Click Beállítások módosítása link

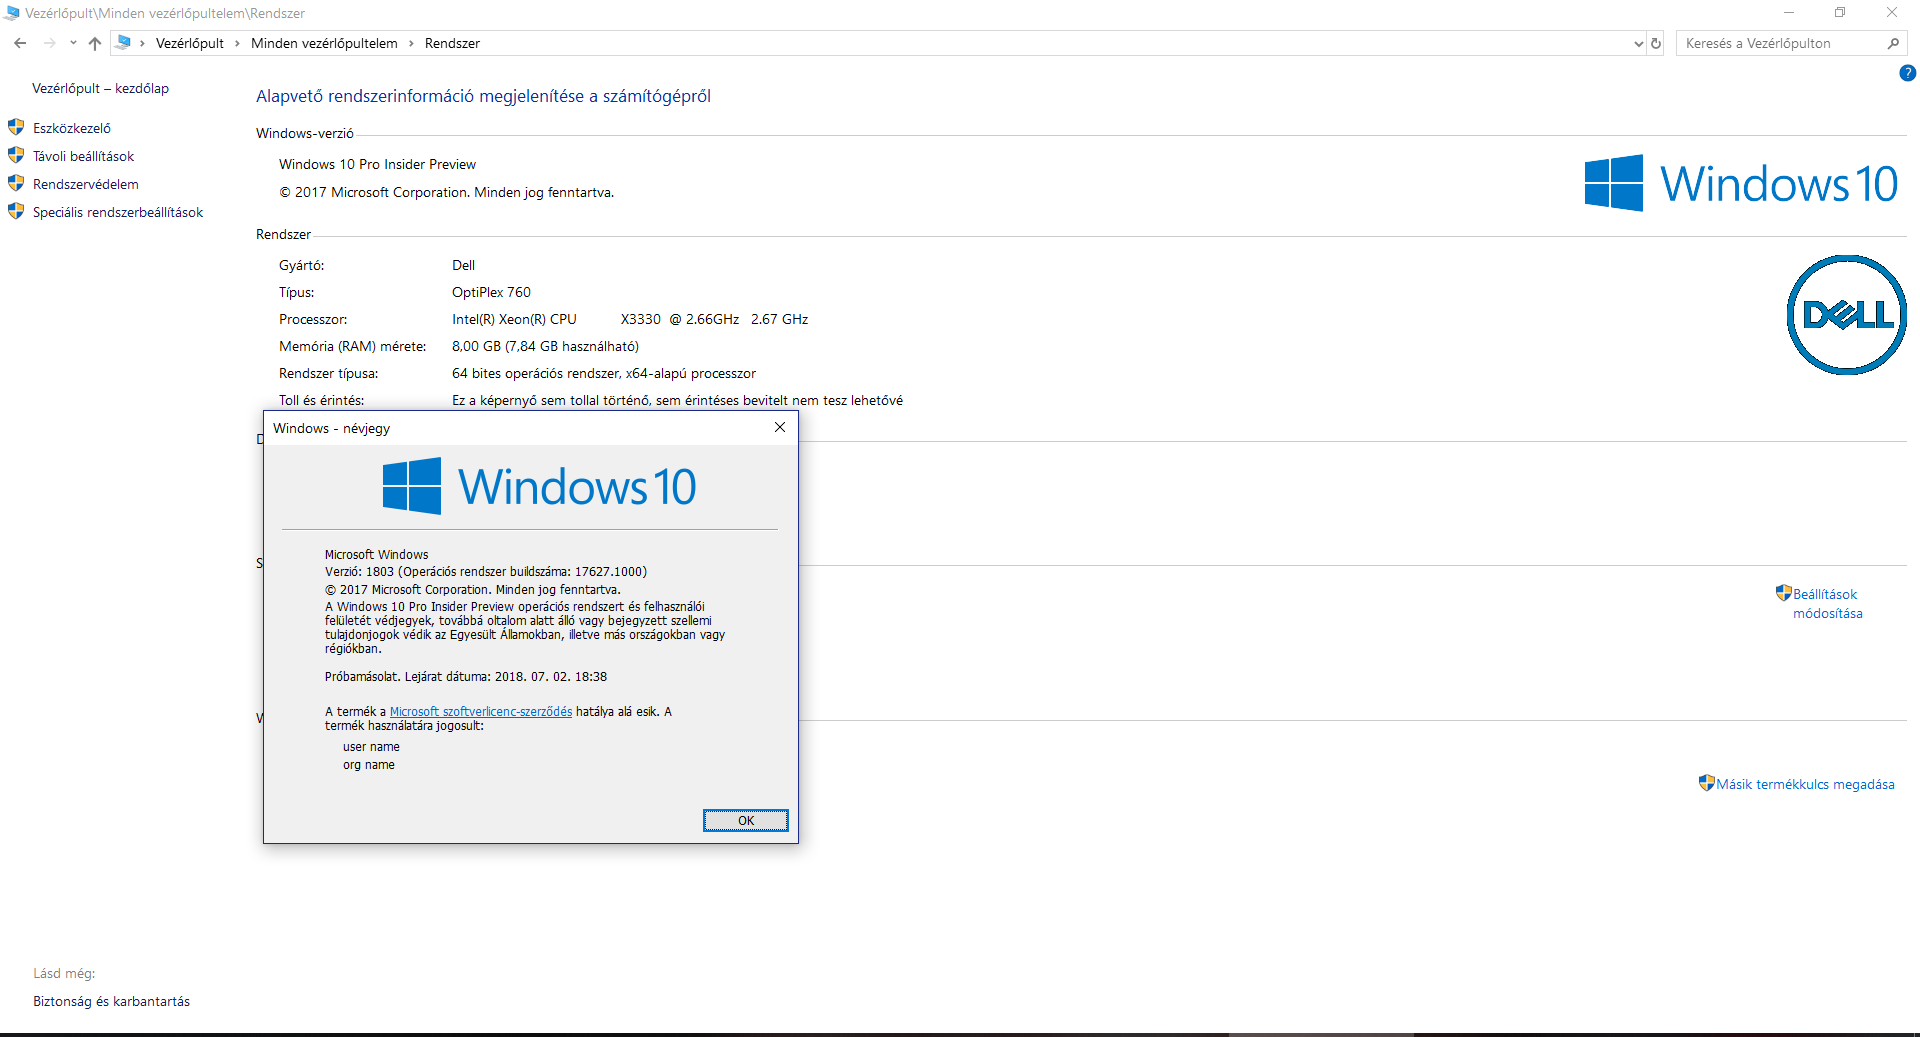pyautogui.click(x=1827, y=603)
